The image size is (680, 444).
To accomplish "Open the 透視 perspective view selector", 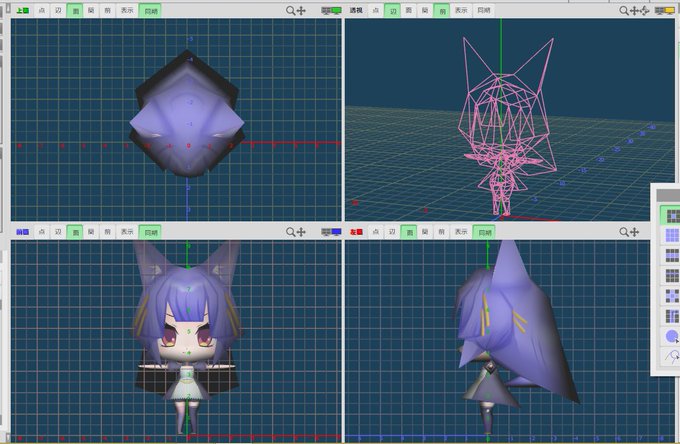I will (x=356, y=10).
